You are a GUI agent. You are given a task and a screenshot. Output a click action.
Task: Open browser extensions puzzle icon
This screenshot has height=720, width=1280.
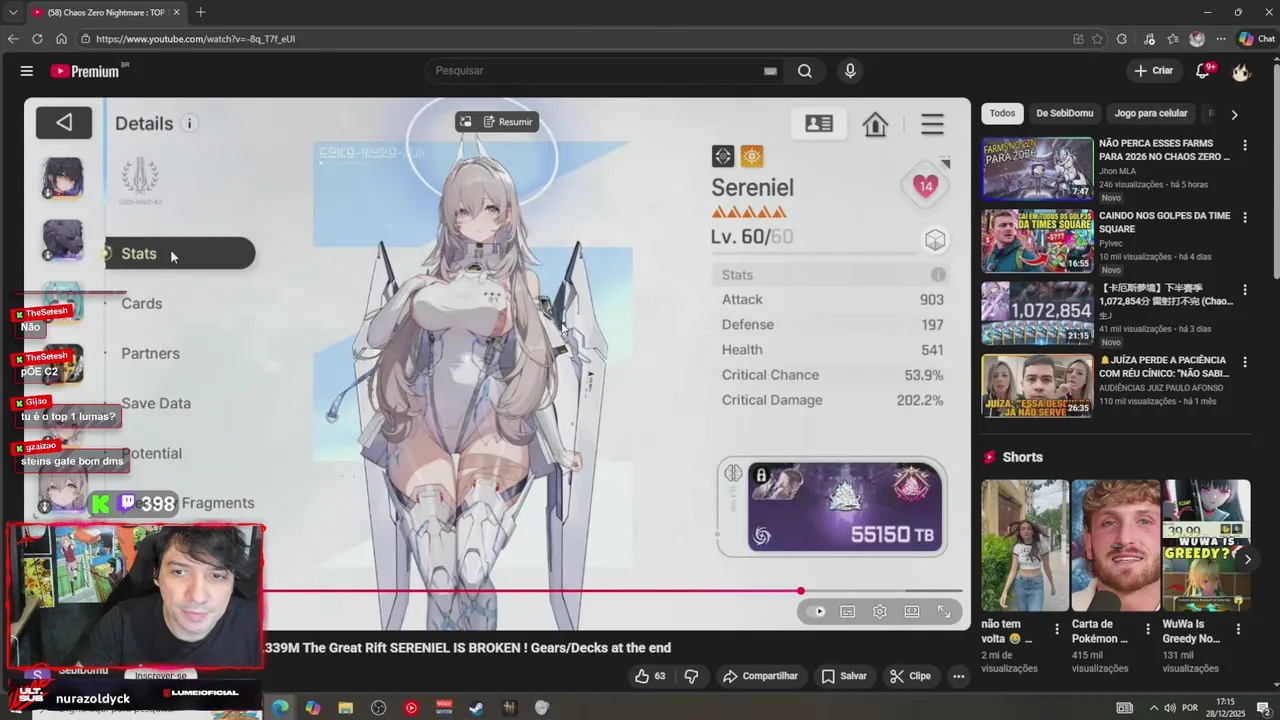(x=1121, y=39)
